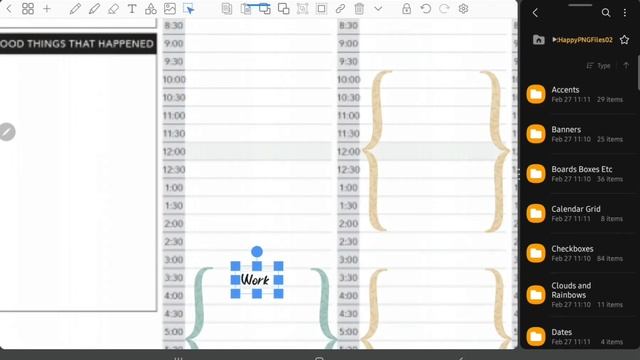The width and height of the screenshot is (640, 360).
Task: Bring the selected object forward
Action: tap(283, 9)
